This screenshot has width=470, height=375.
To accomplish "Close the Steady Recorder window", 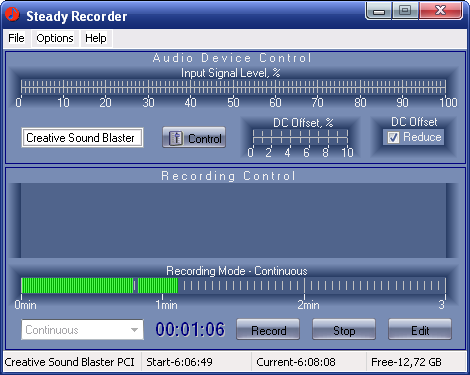I will (441, 11).
